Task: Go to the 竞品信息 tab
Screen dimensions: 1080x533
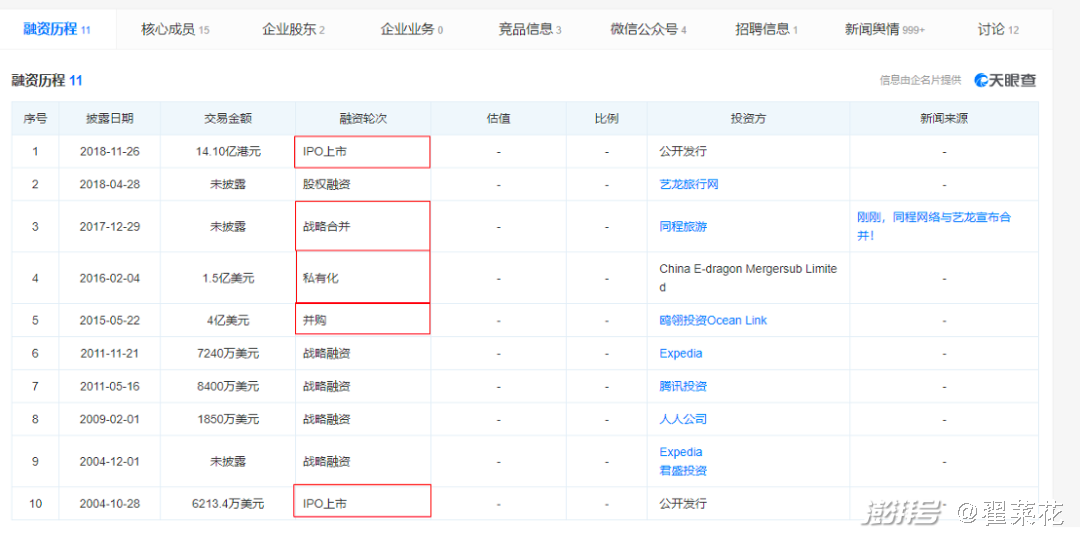Action: pyautogui.click(x=529, y=29)
